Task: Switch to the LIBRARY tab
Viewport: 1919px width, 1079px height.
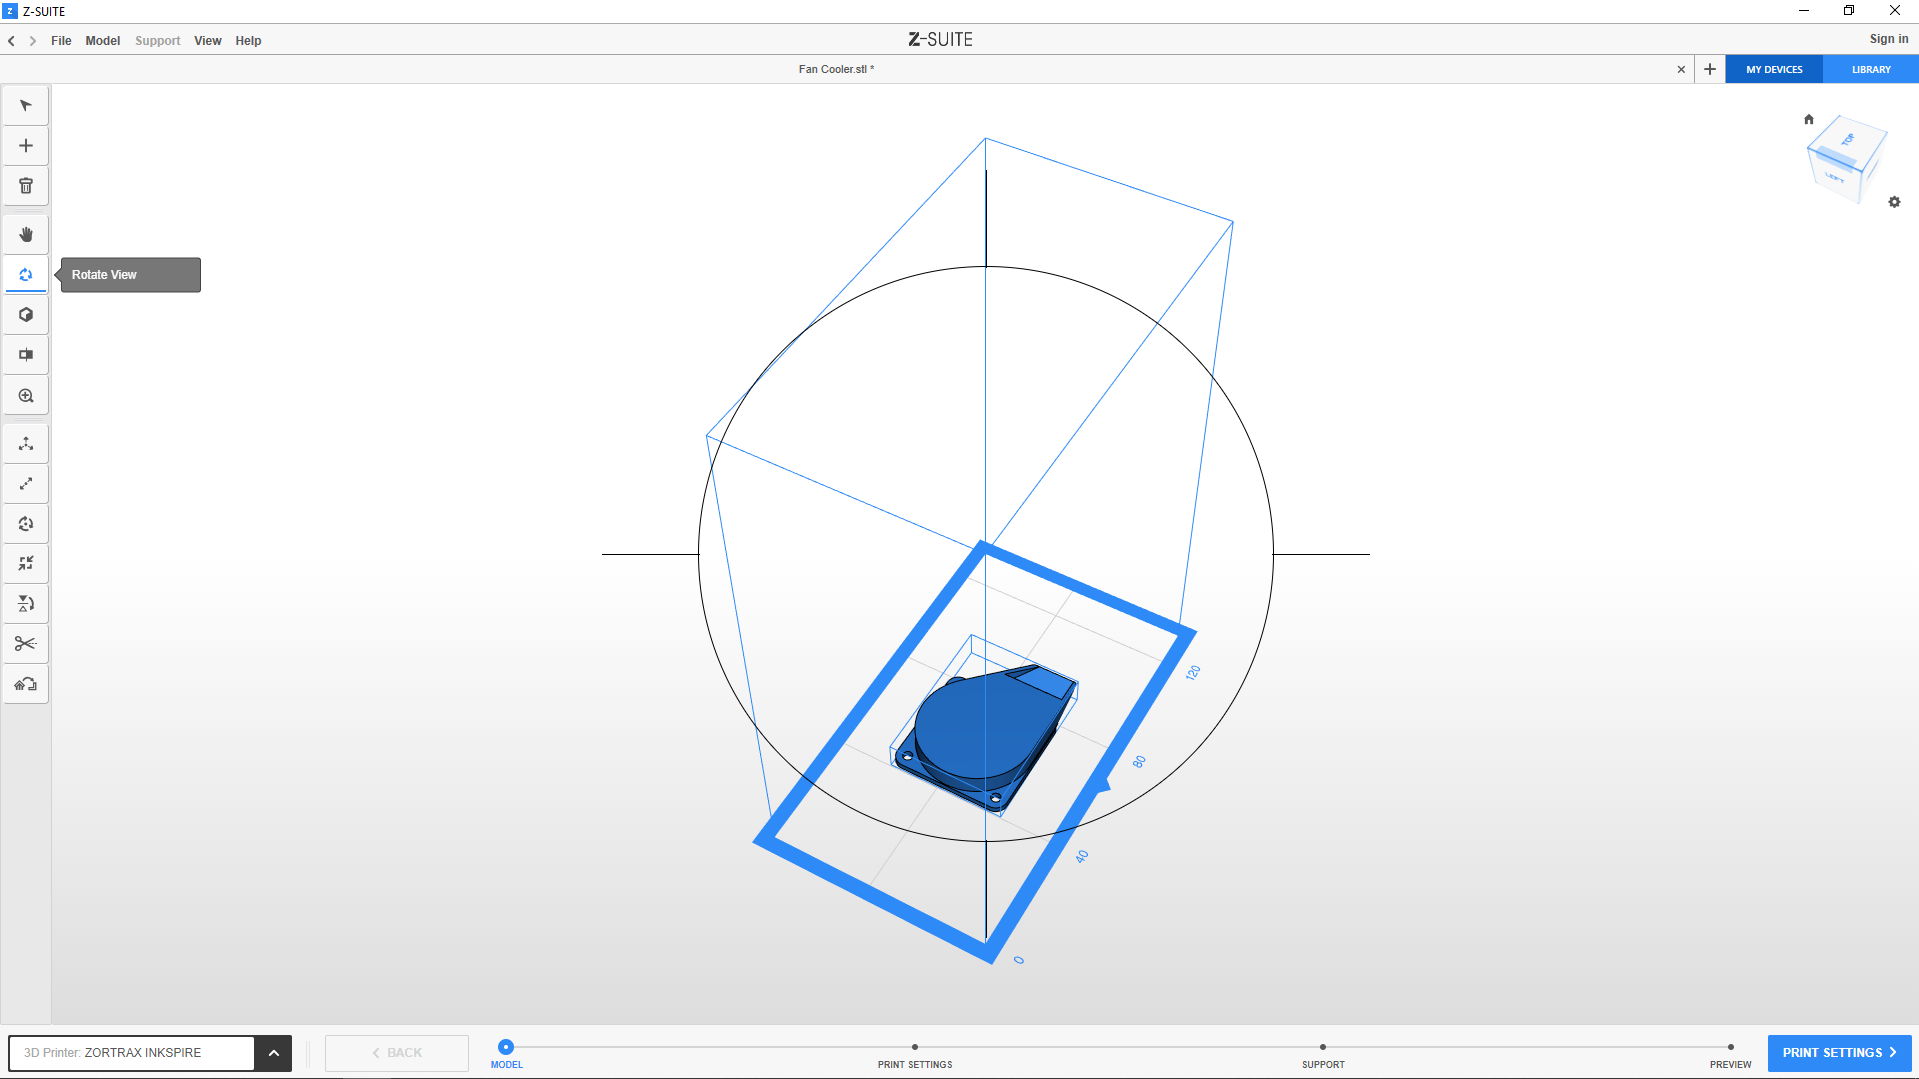Action: click(1870, 70)
